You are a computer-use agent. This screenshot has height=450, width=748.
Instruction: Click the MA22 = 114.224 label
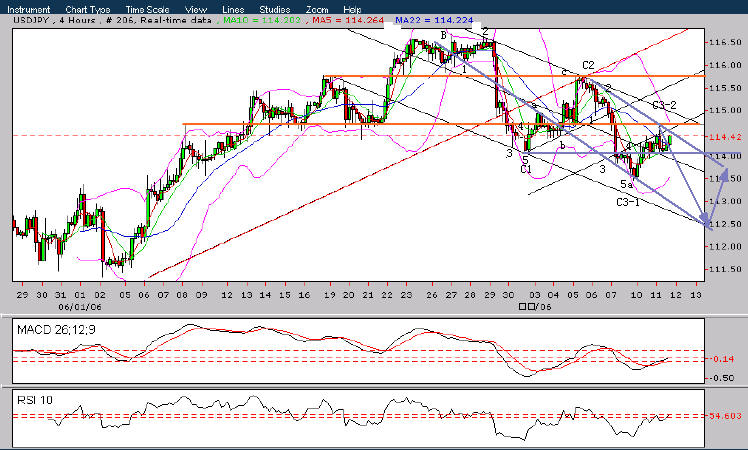point(434,21)
